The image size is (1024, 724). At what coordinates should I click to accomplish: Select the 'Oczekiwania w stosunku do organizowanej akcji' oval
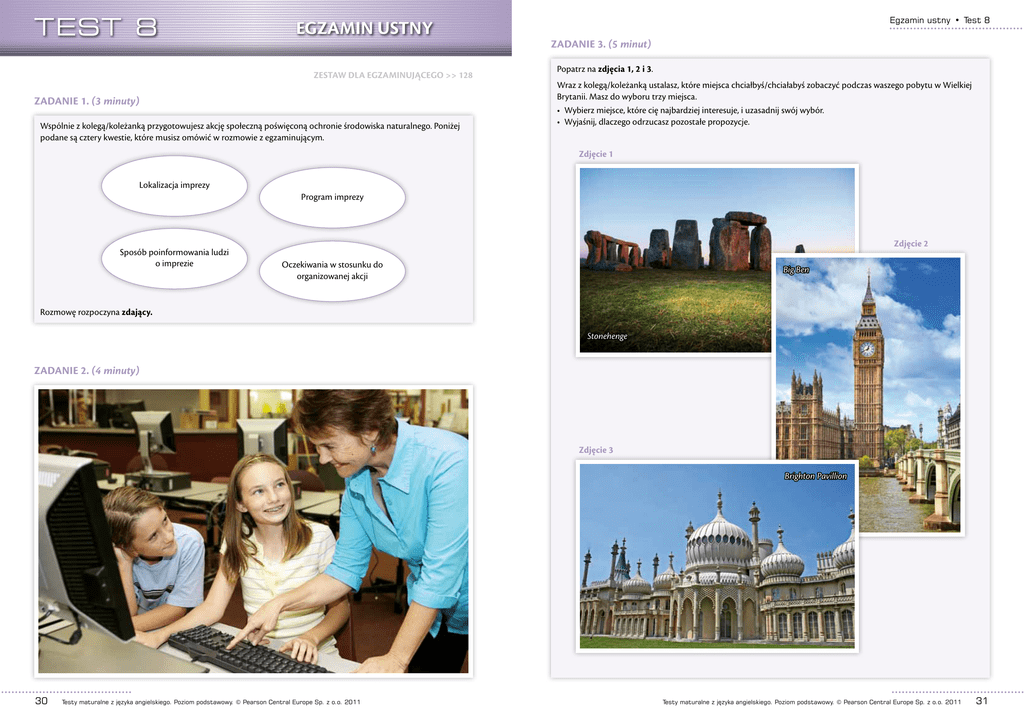pos(332,270)
